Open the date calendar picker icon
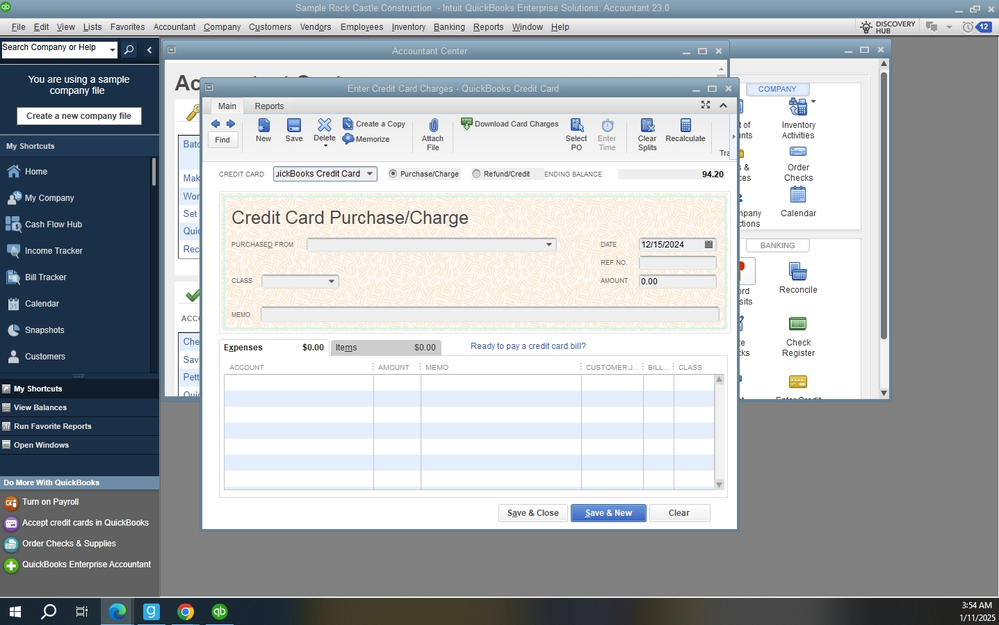Image resolution: width=999 pixels, height=625 pixels. [708, 245]
